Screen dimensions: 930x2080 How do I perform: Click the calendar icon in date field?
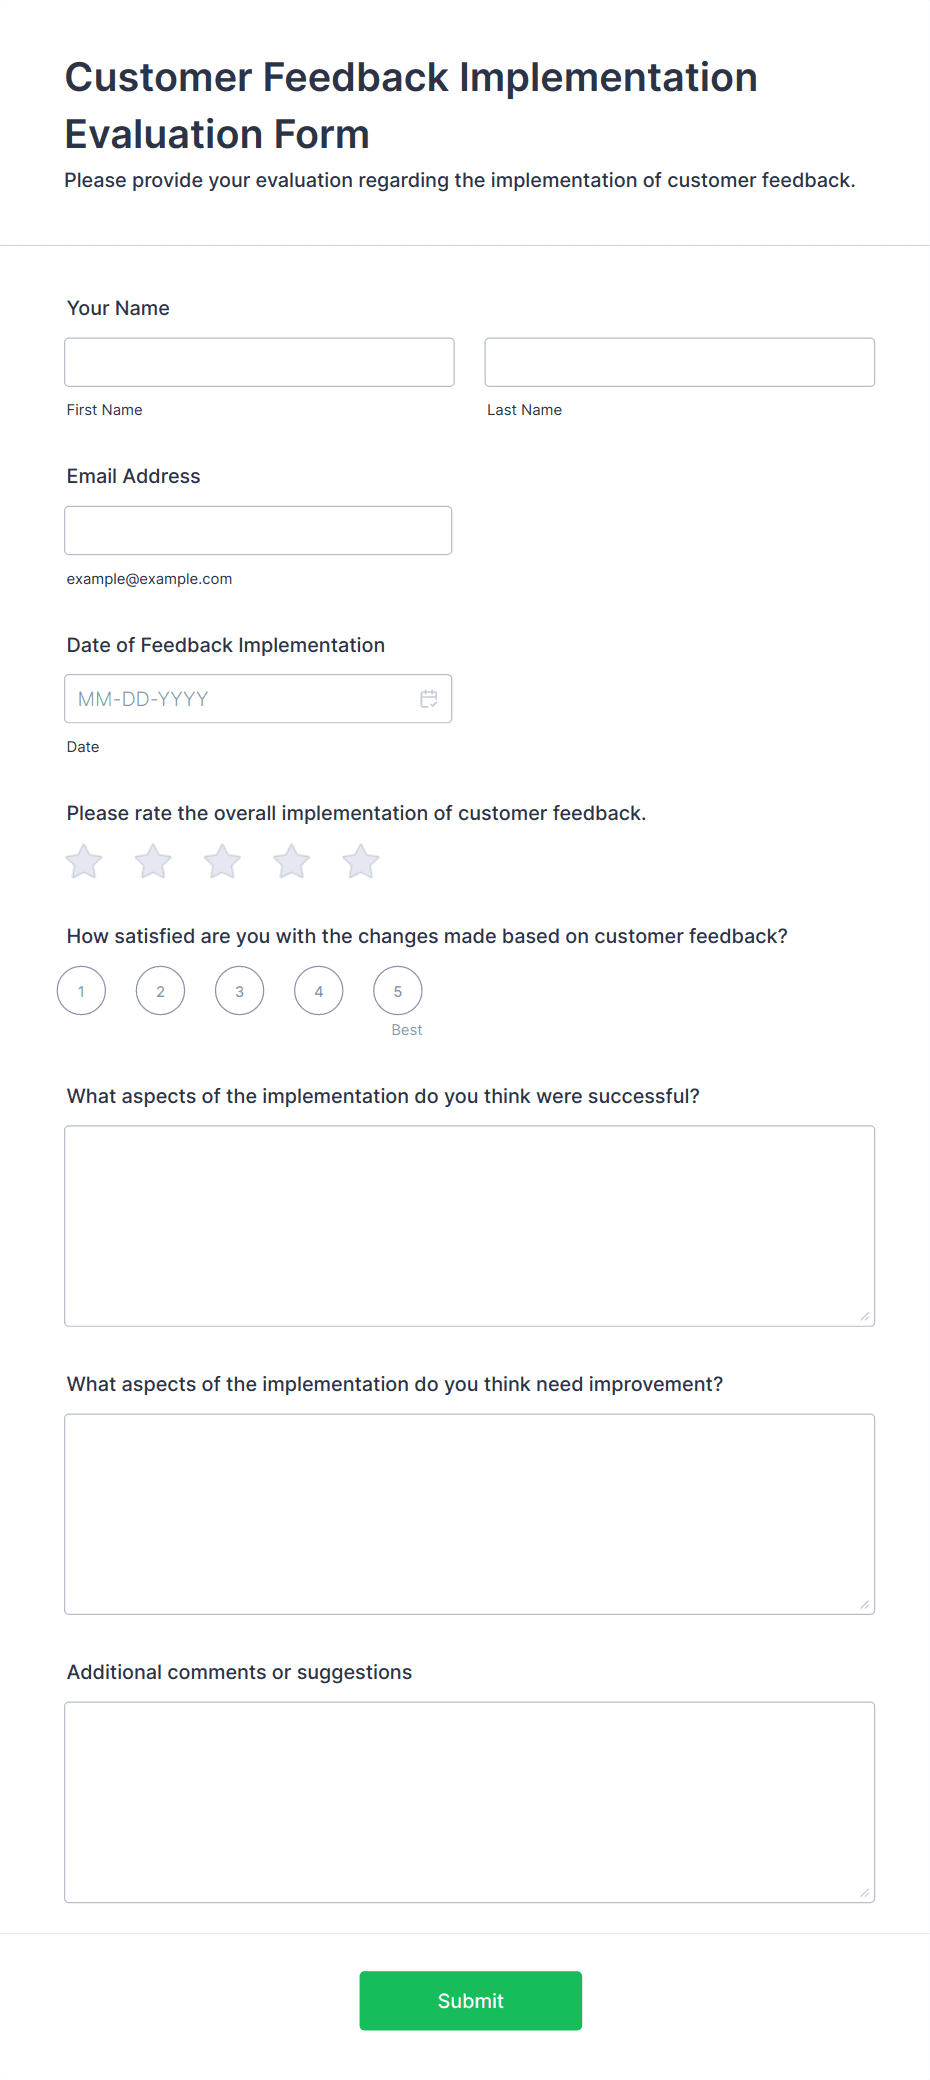pos(429,699)
